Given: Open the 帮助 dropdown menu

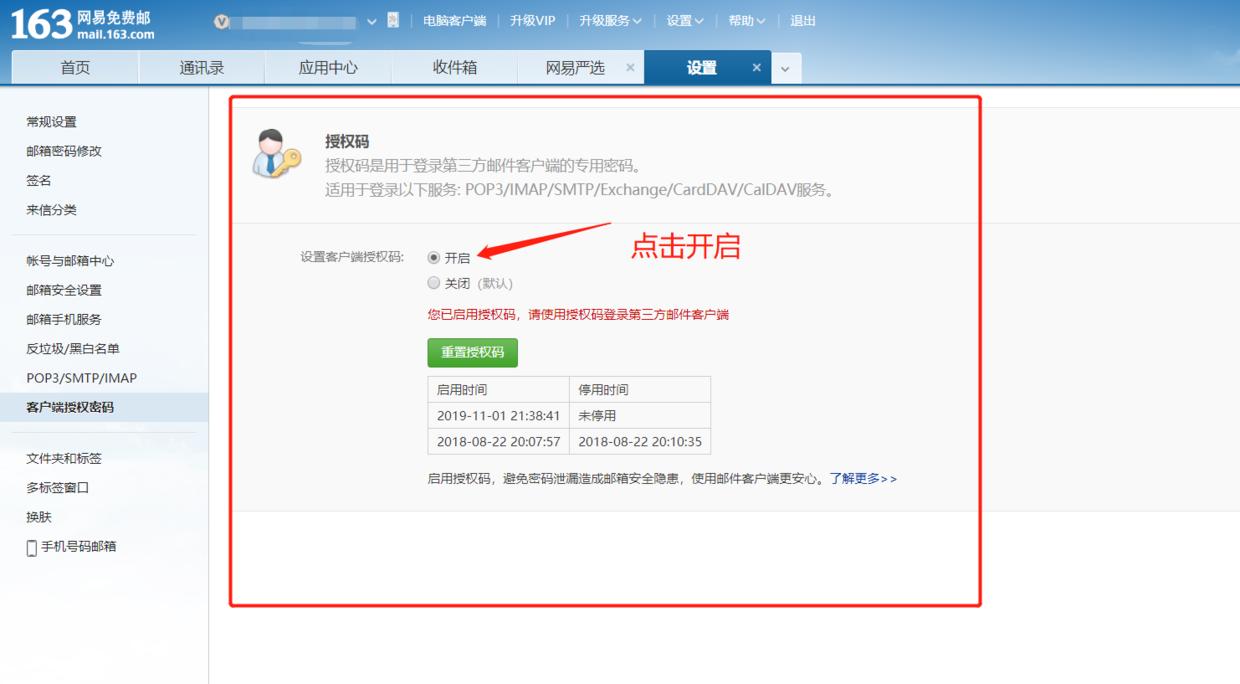Looking at the screenshot, I should point(747,20).
